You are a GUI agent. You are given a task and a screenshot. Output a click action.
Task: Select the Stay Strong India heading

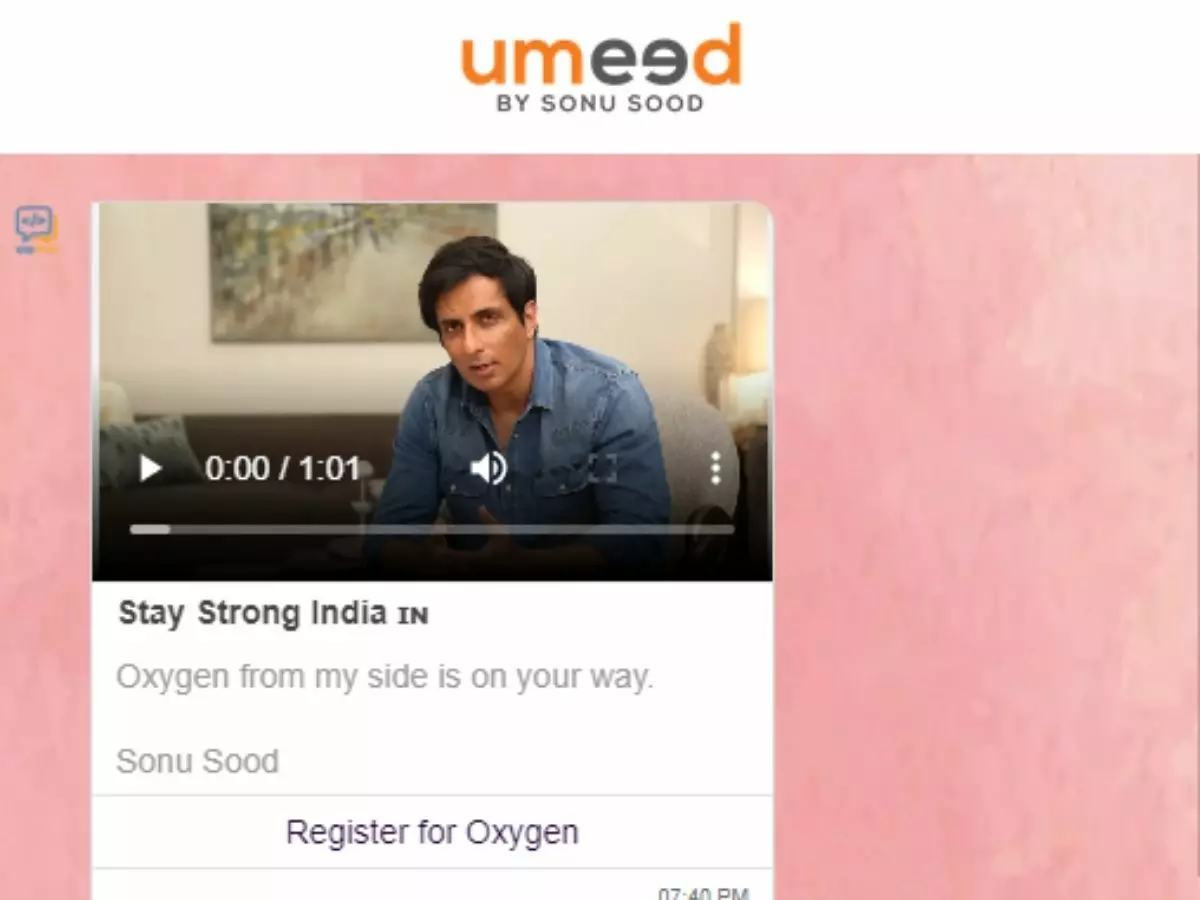(252, 613)
